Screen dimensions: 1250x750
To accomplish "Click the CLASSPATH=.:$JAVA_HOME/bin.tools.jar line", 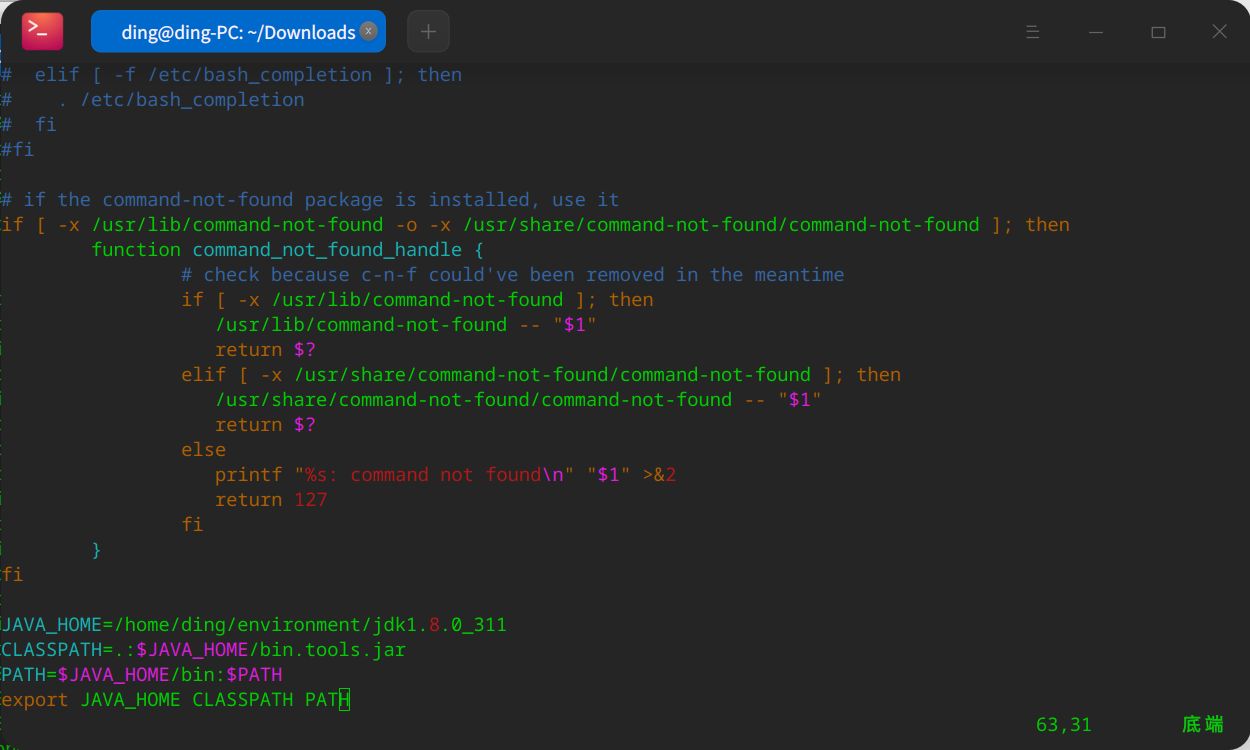I will 204,650.
